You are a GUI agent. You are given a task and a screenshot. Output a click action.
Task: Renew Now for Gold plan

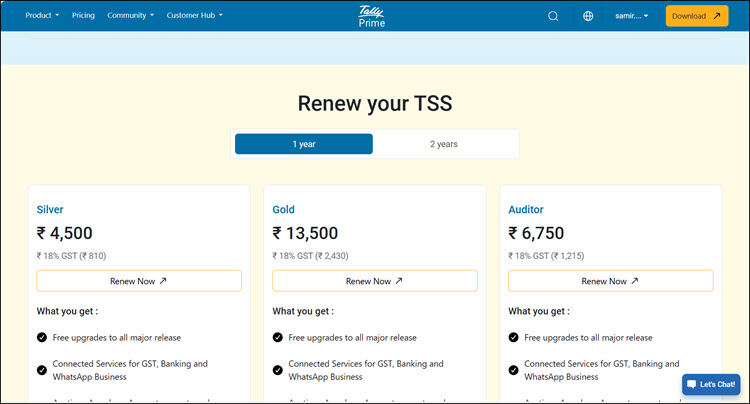point(375,281)
